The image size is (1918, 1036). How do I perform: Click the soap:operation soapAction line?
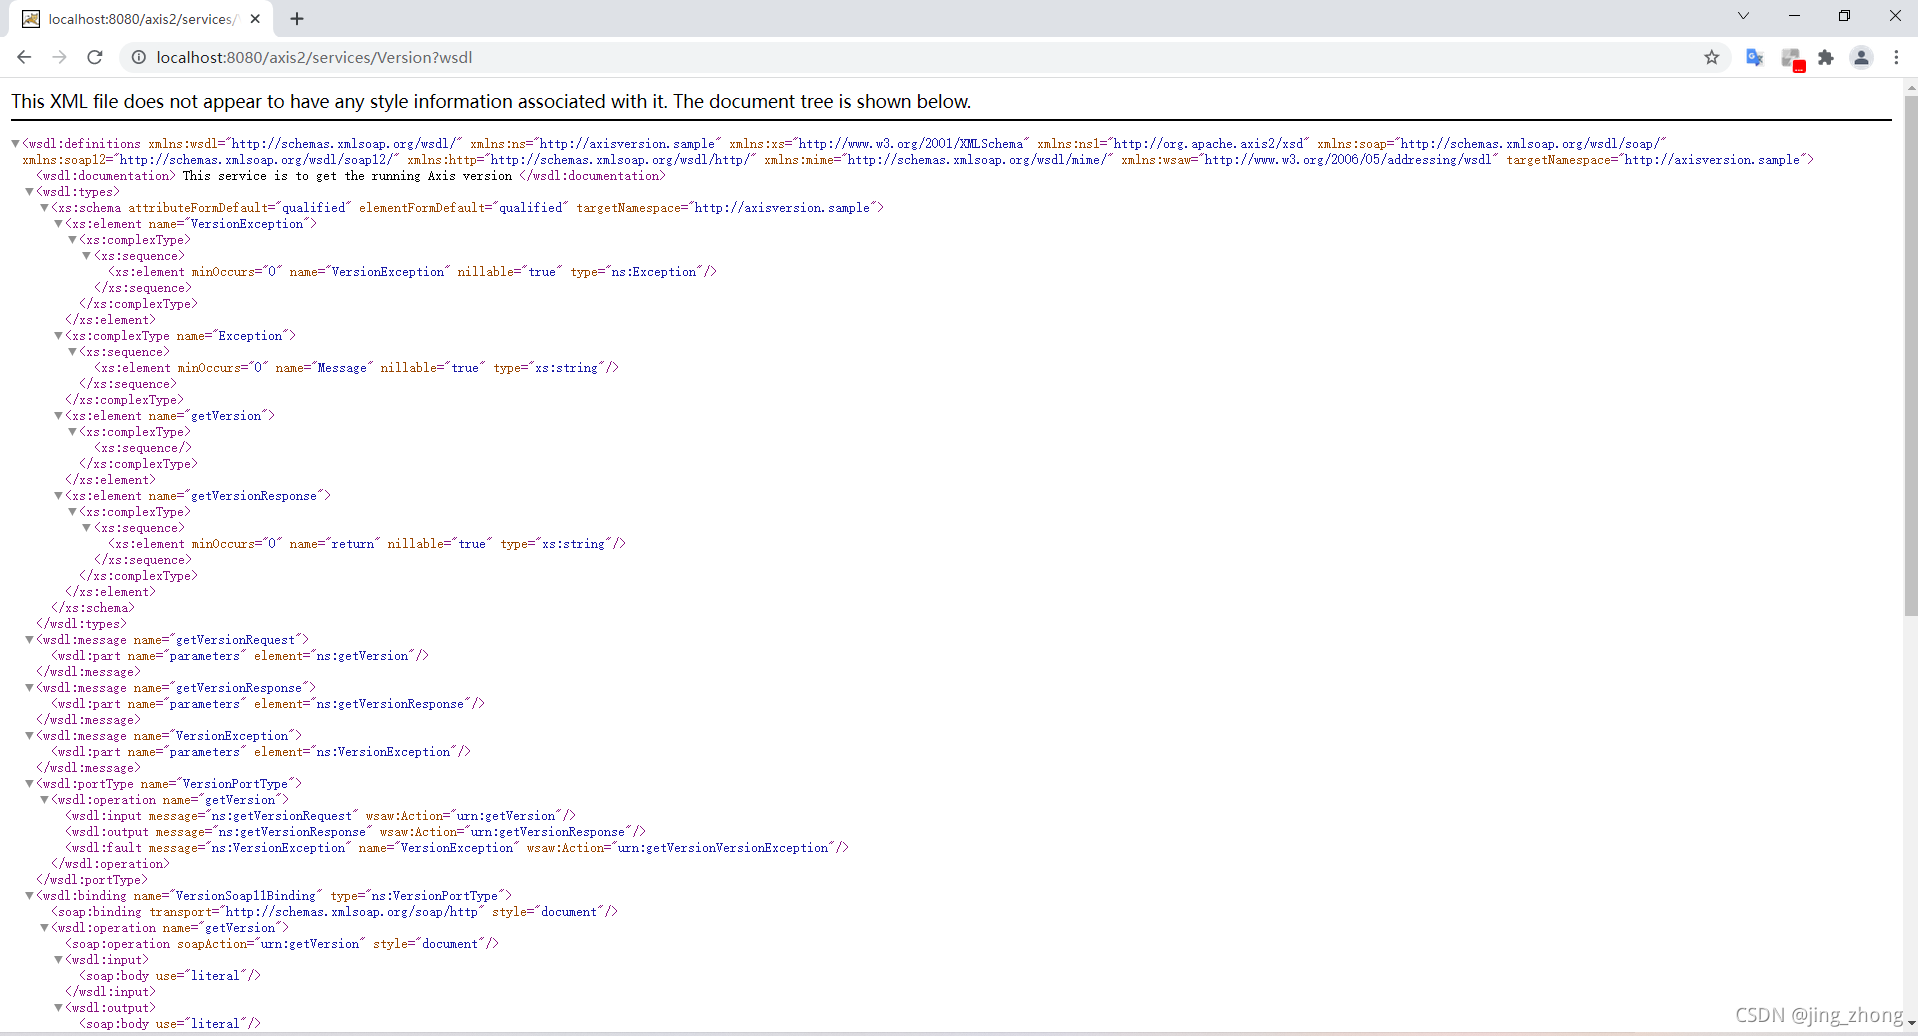click(282, 944)
